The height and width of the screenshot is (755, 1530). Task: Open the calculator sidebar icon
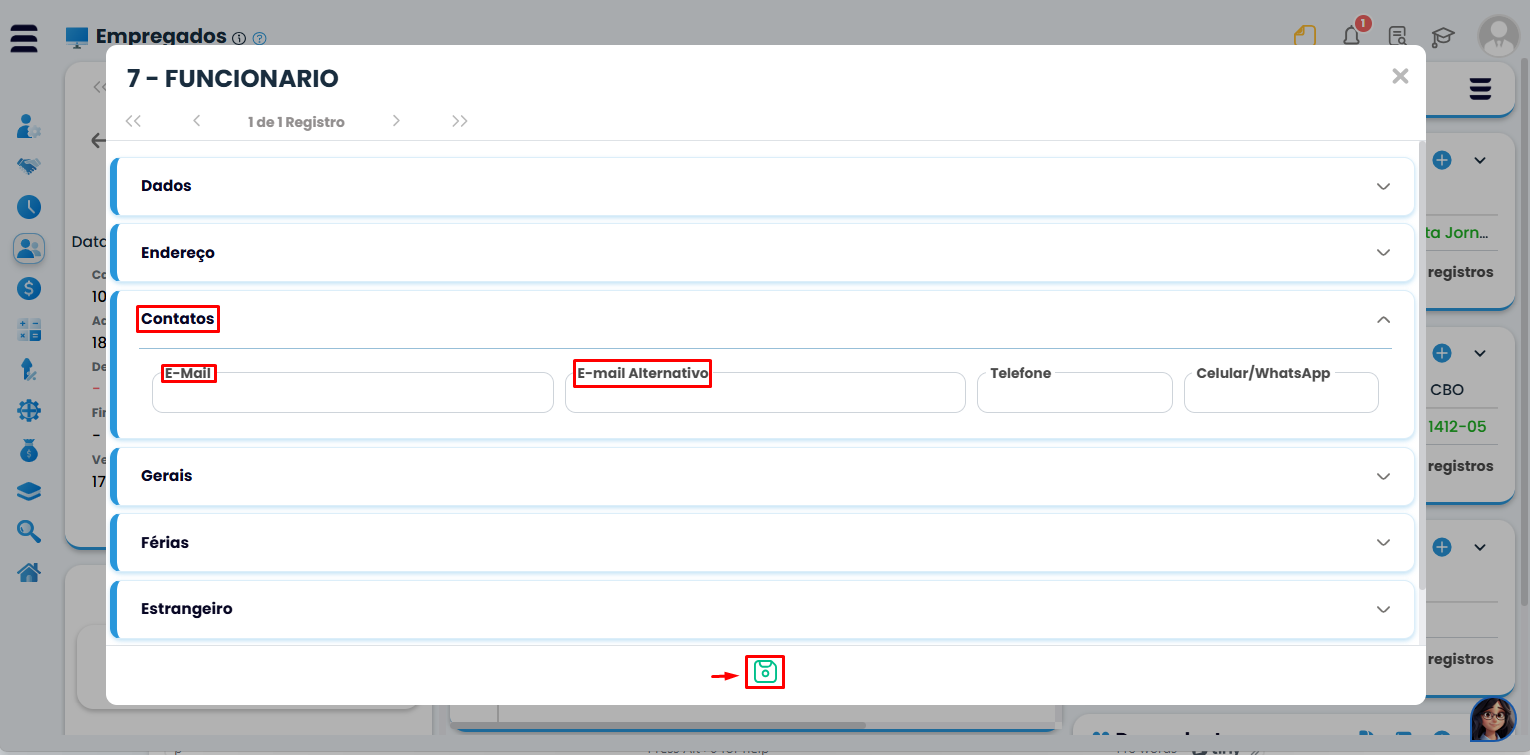(29, 330)
